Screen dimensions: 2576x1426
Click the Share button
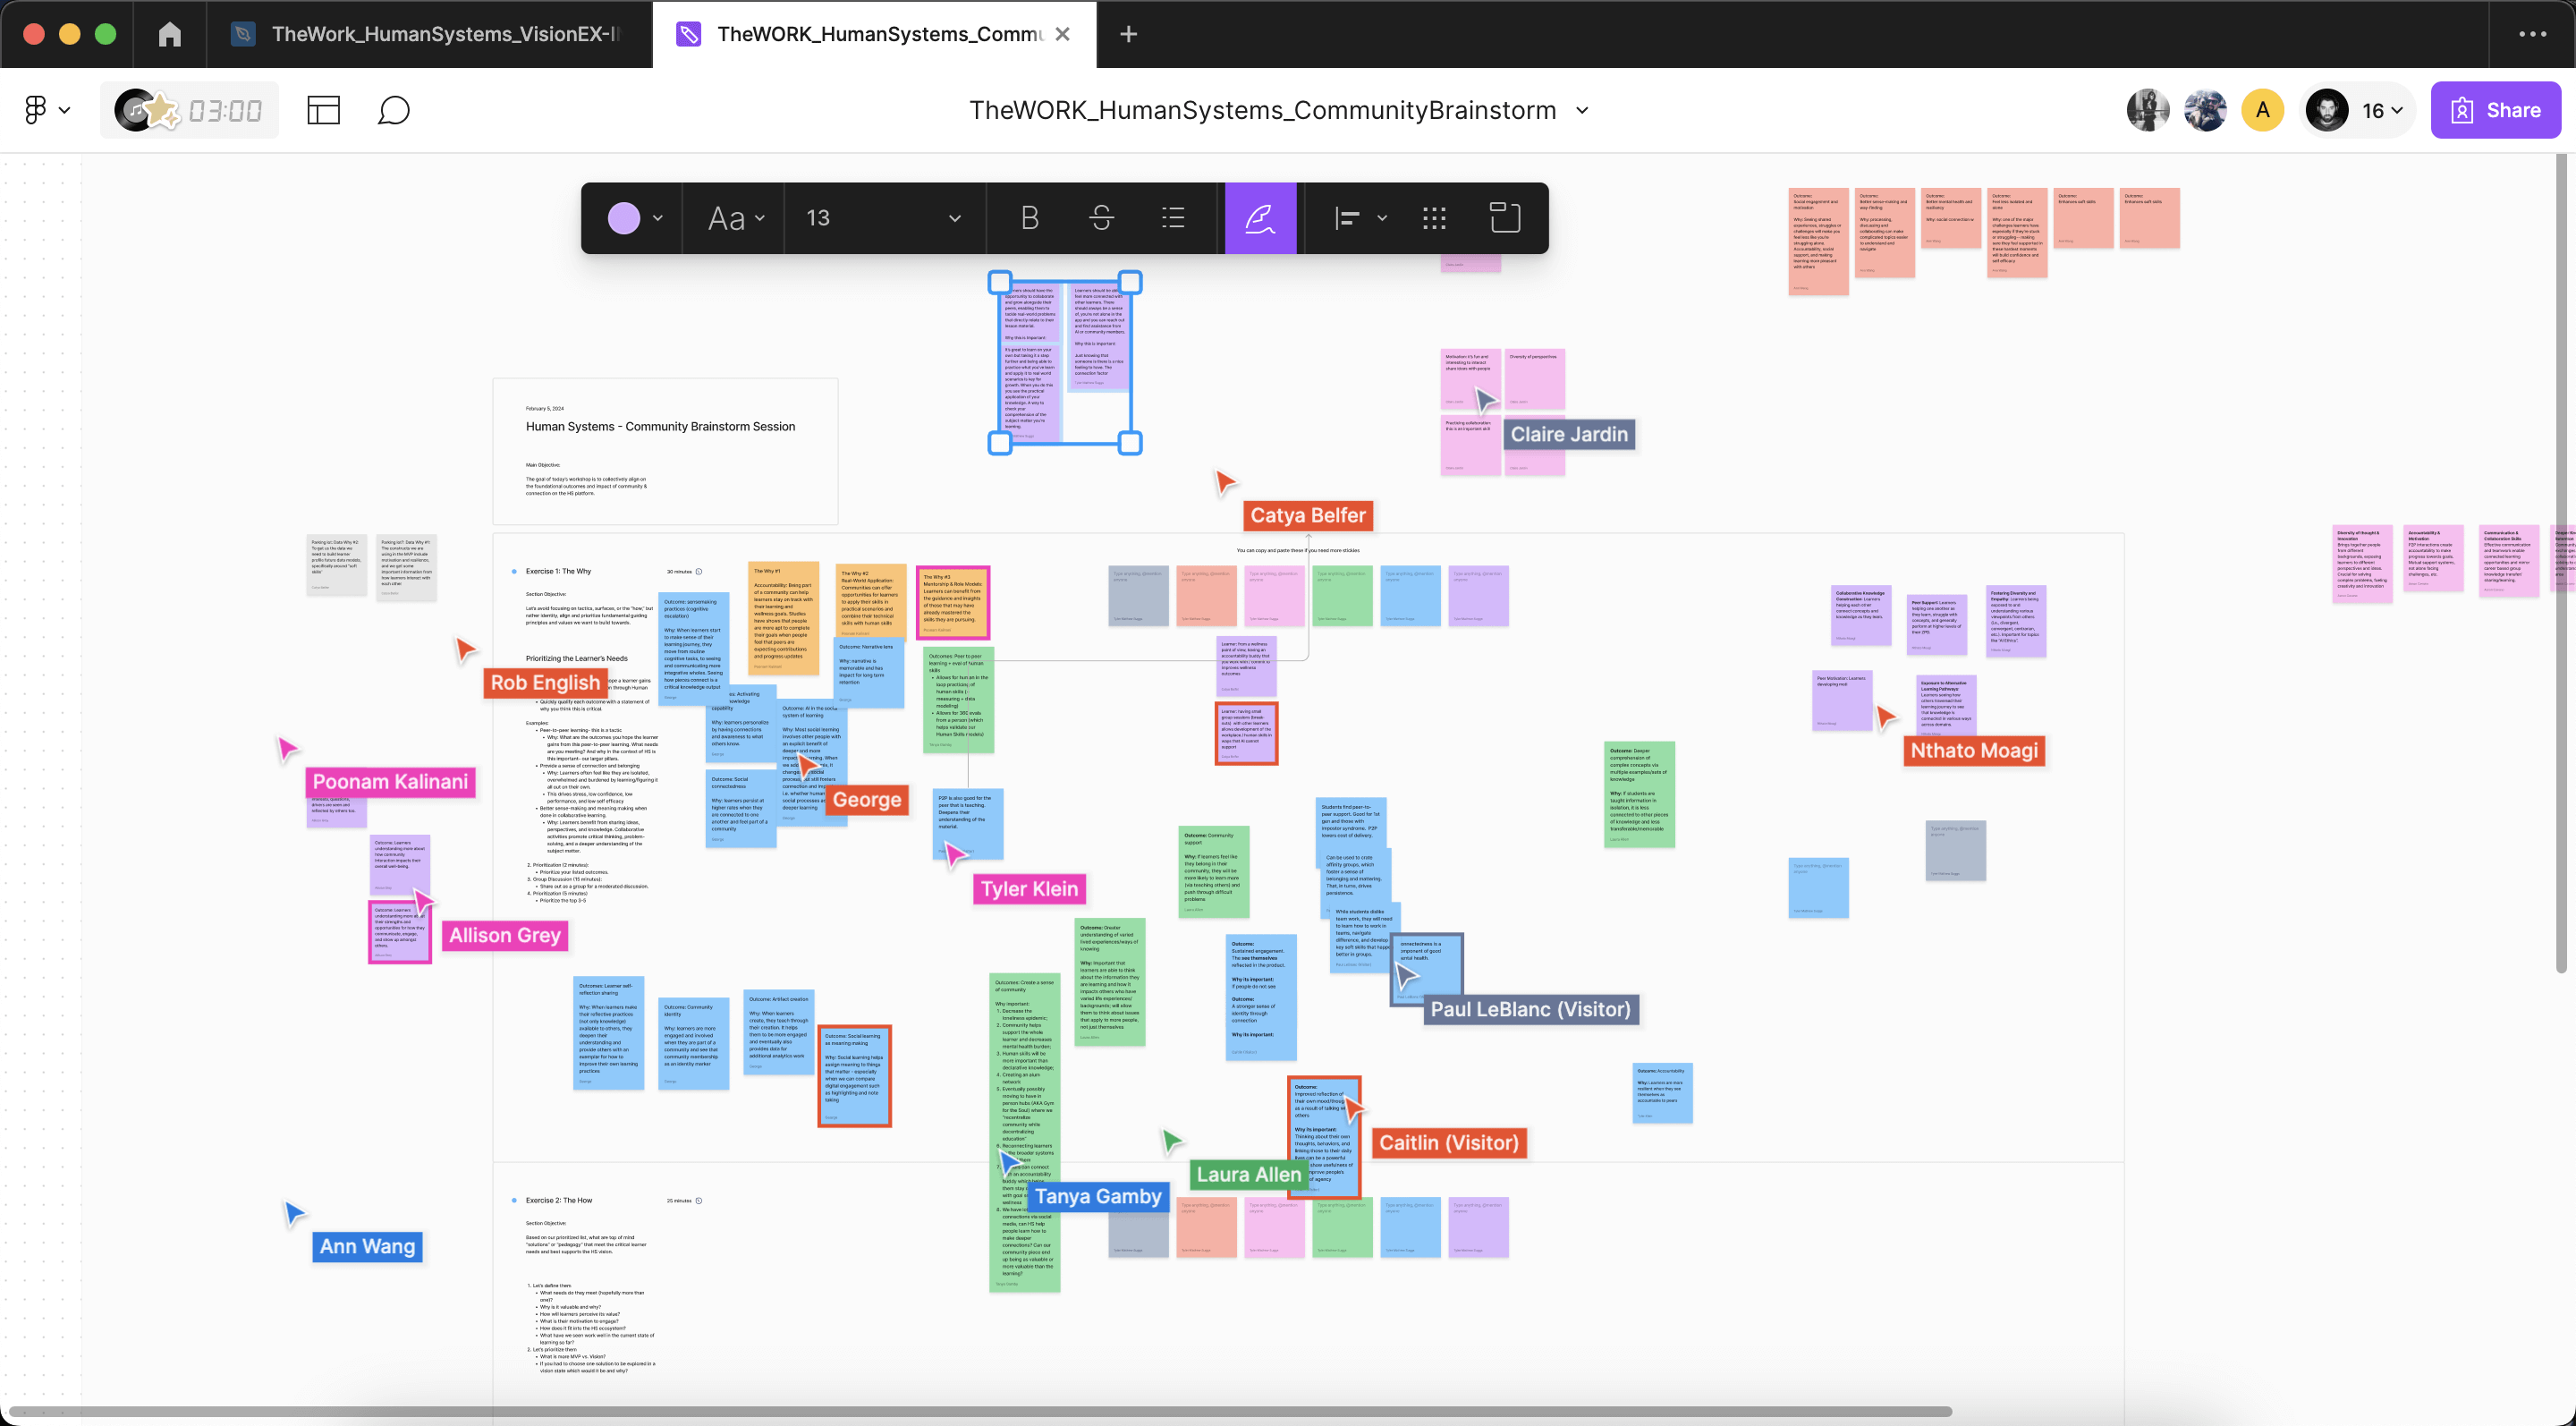click(x=2496, y=110)
